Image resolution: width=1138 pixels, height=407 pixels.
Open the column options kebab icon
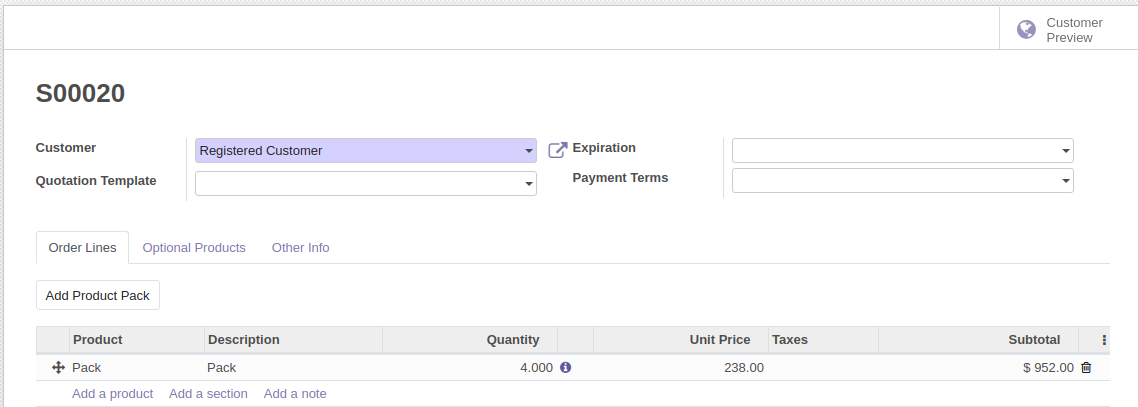pos(1105,340)
